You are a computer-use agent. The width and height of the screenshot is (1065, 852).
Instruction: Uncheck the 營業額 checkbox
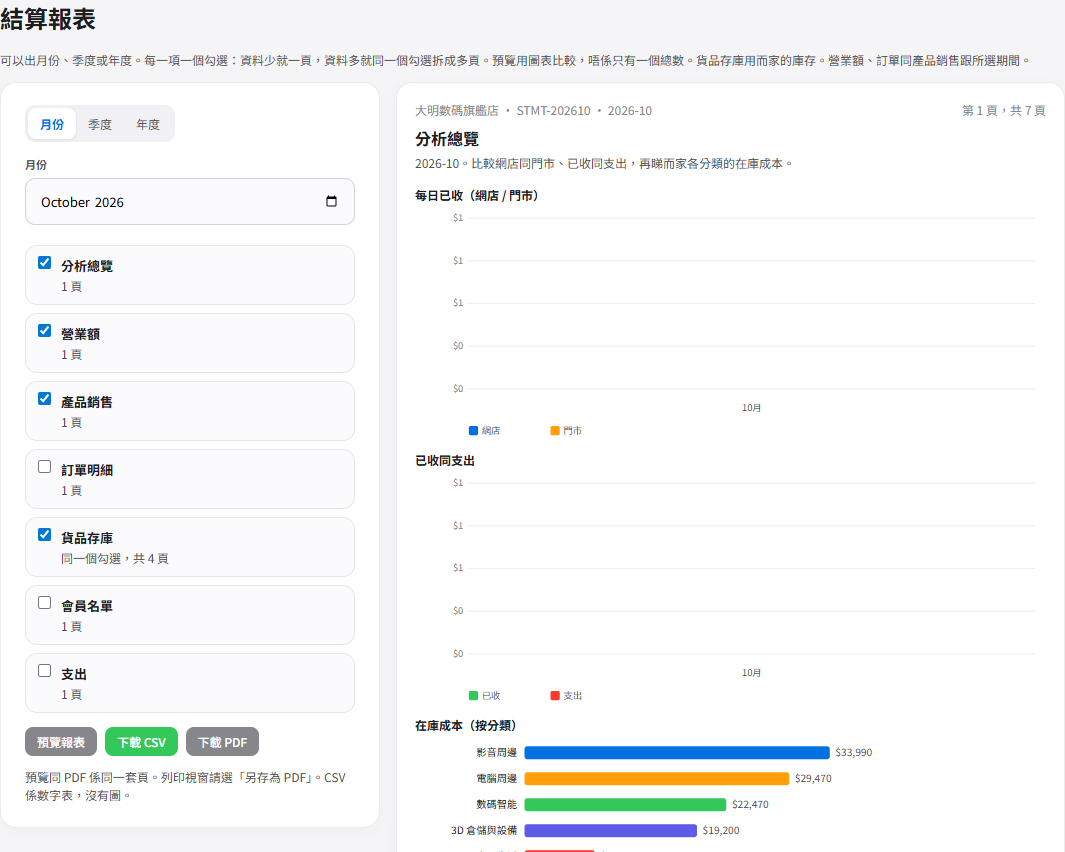coord(45,331)
